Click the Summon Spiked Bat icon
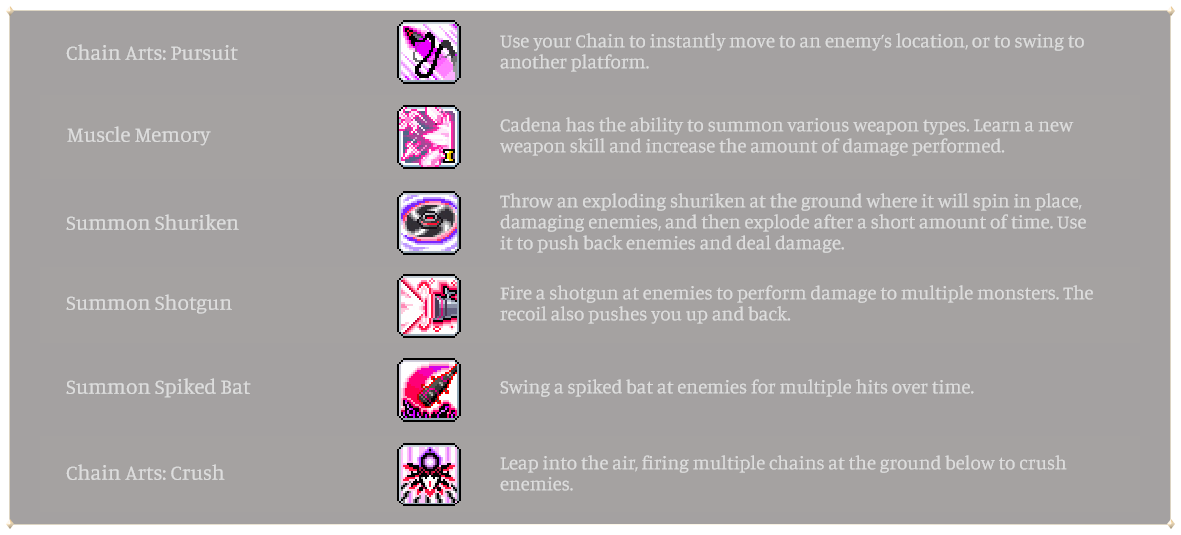This screenshot has width=1181, height=535. (429, 390)
